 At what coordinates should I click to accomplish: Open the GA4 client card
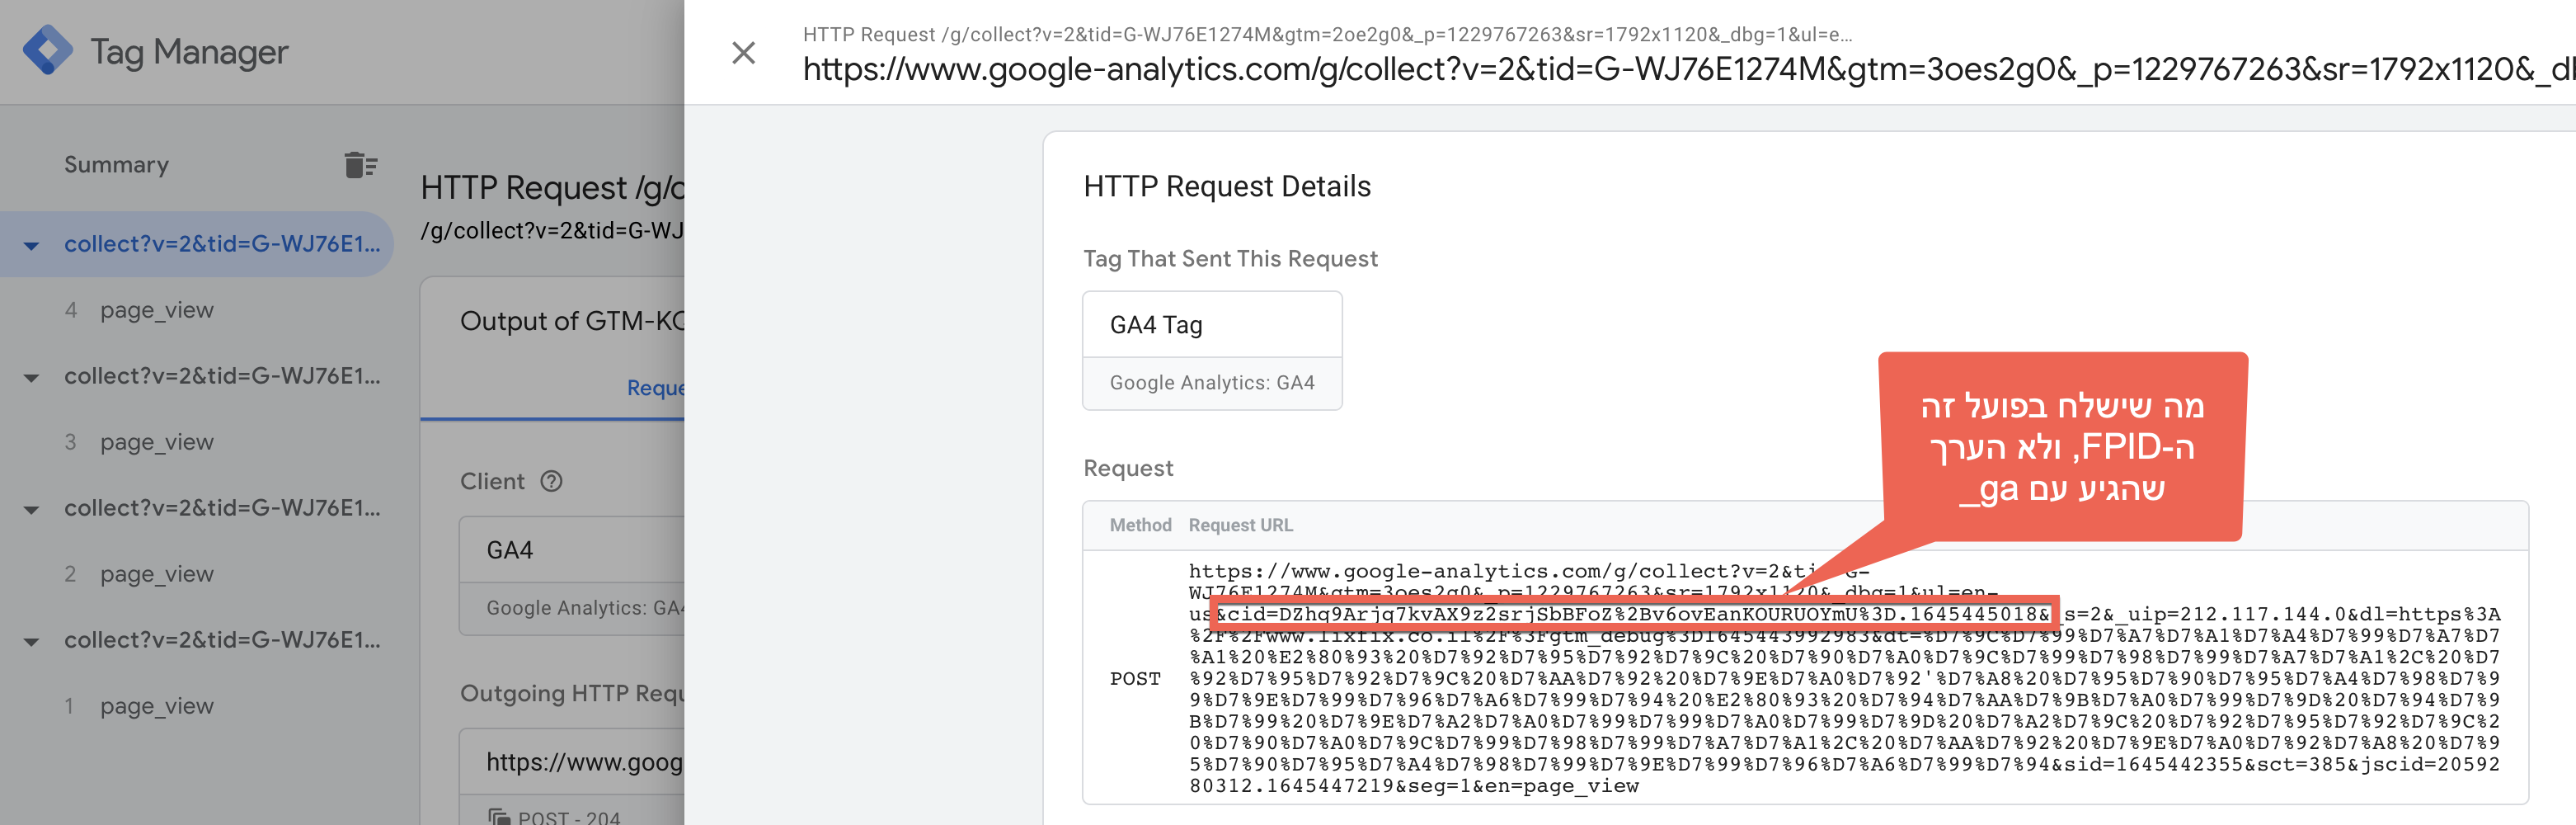pos(572,575)
